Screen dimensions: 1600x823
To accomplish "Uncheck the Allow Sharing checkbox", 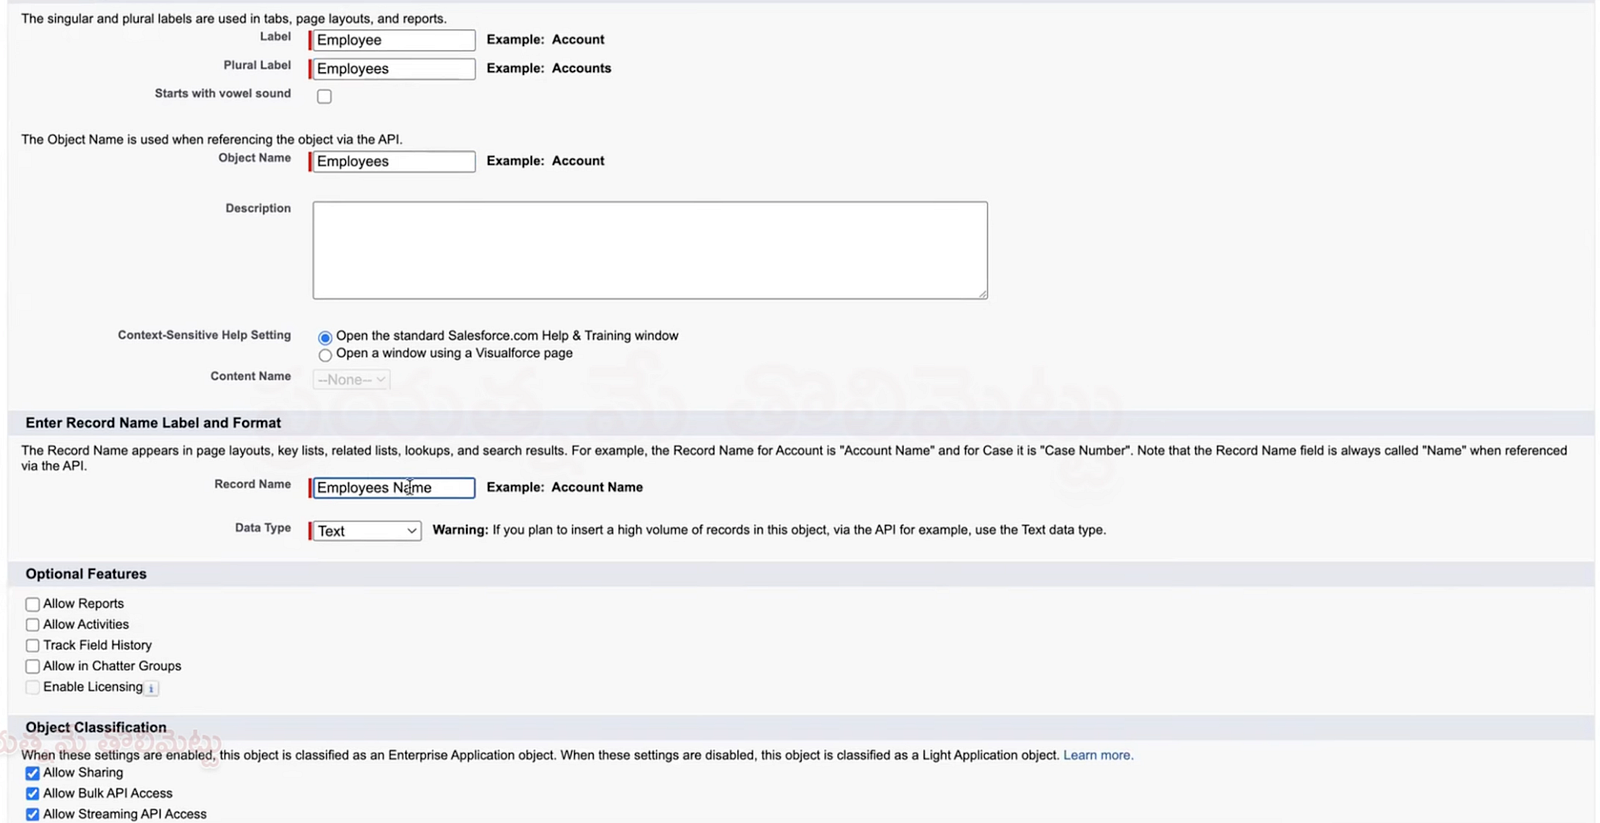I will (33, 773).
